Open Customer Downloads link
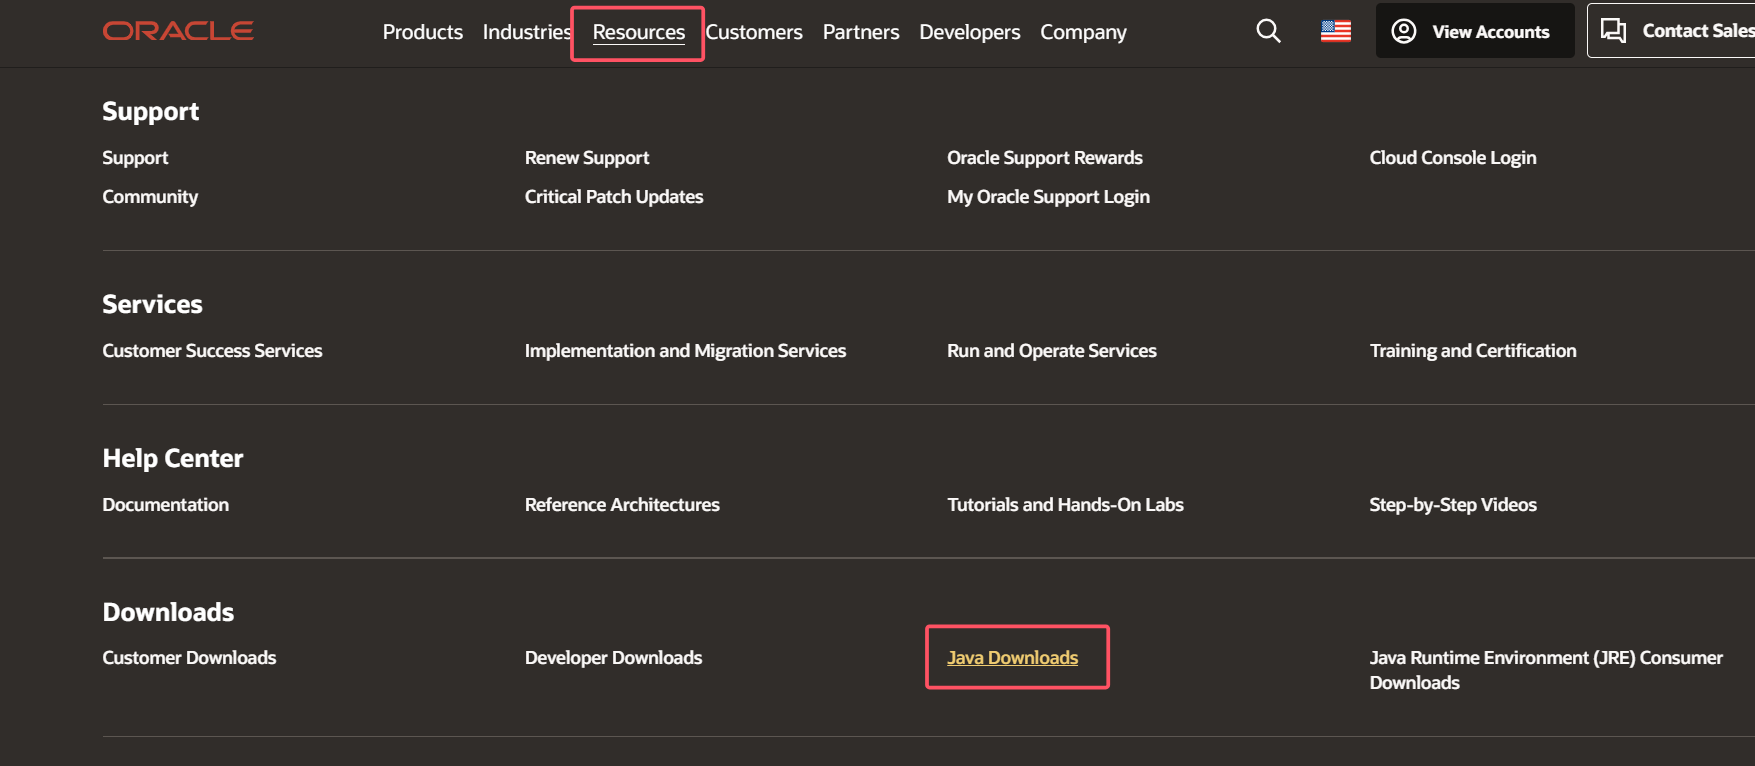 coord(189,658)
